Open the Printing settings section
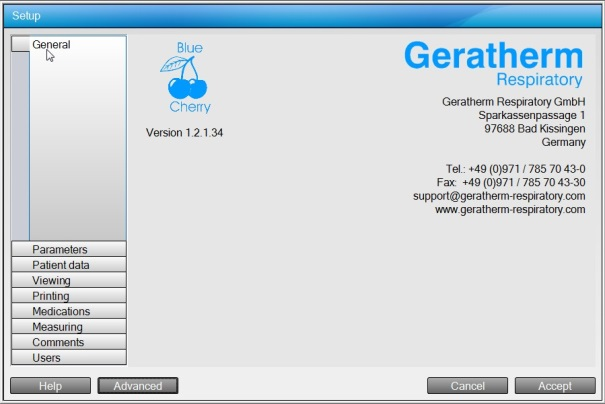605x404 pixels. click(x=69, y=296)
